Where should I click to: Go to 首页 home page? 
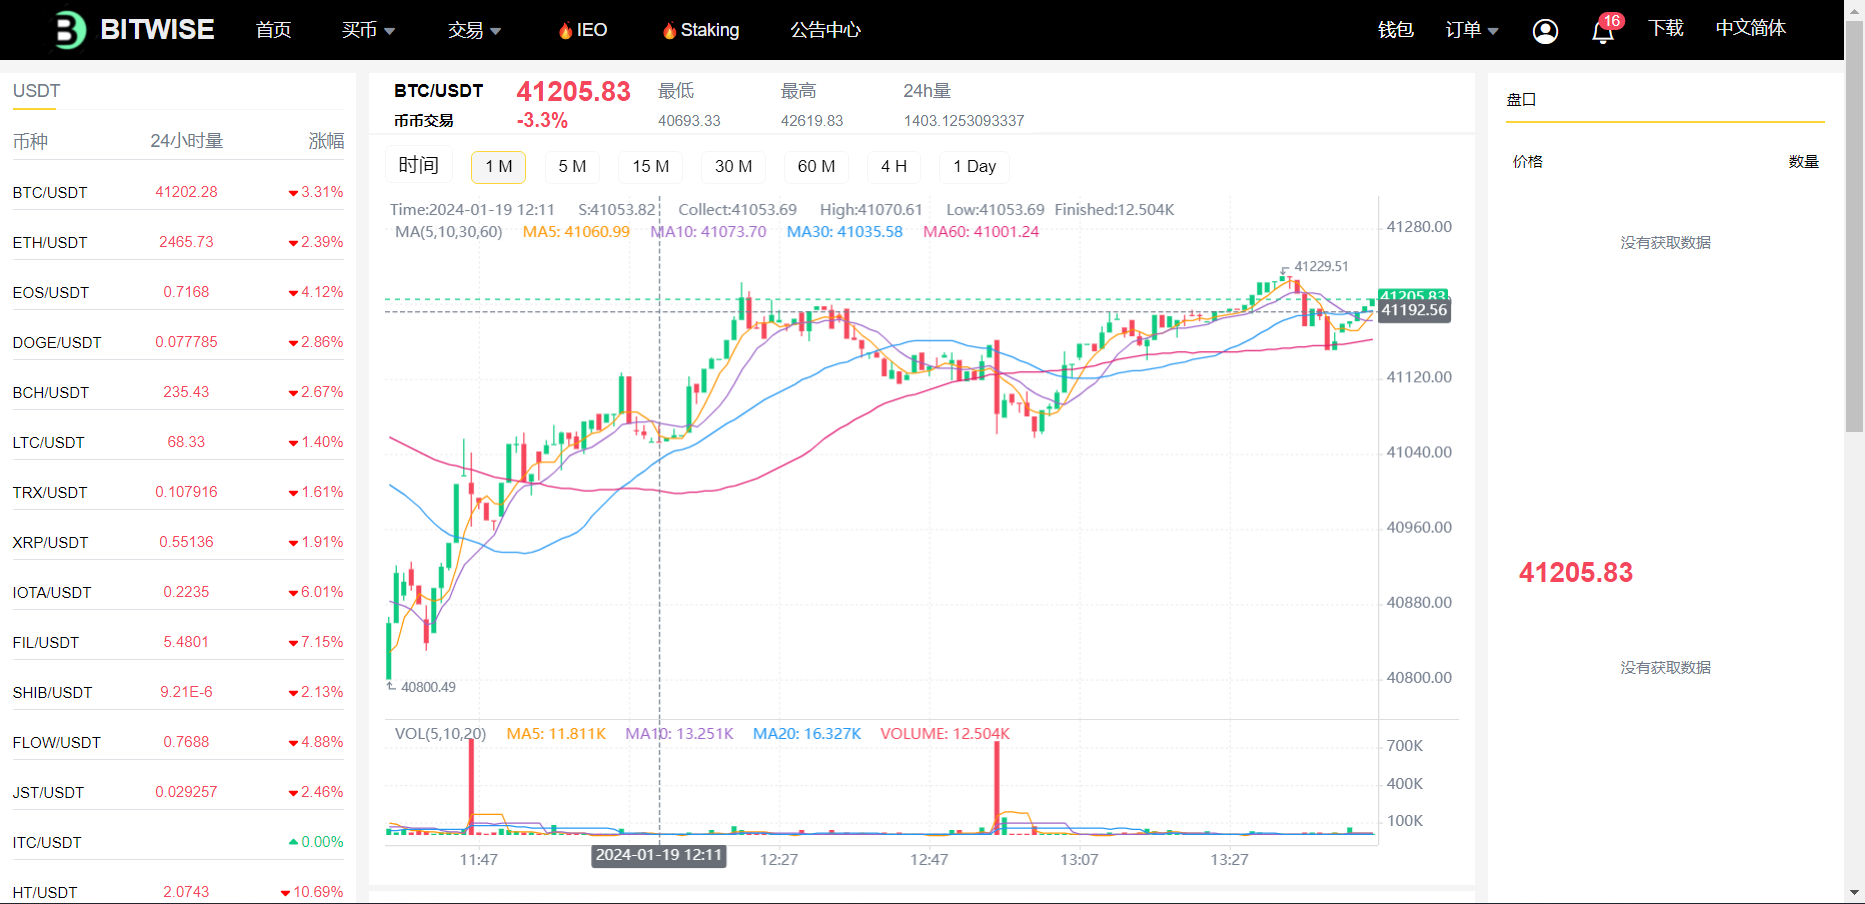[273, 30]
